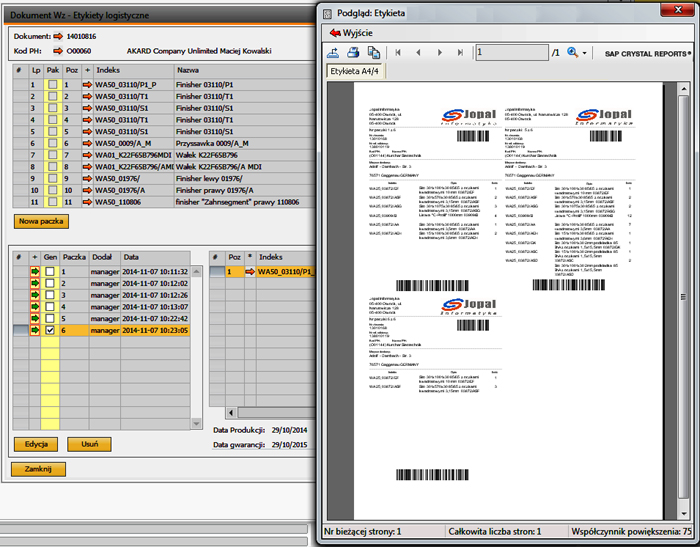Toggle Pak checkbox for Przyssawka 0009/A_M row
The width and height of the screenshot is (700, 547).
point(53,143)
